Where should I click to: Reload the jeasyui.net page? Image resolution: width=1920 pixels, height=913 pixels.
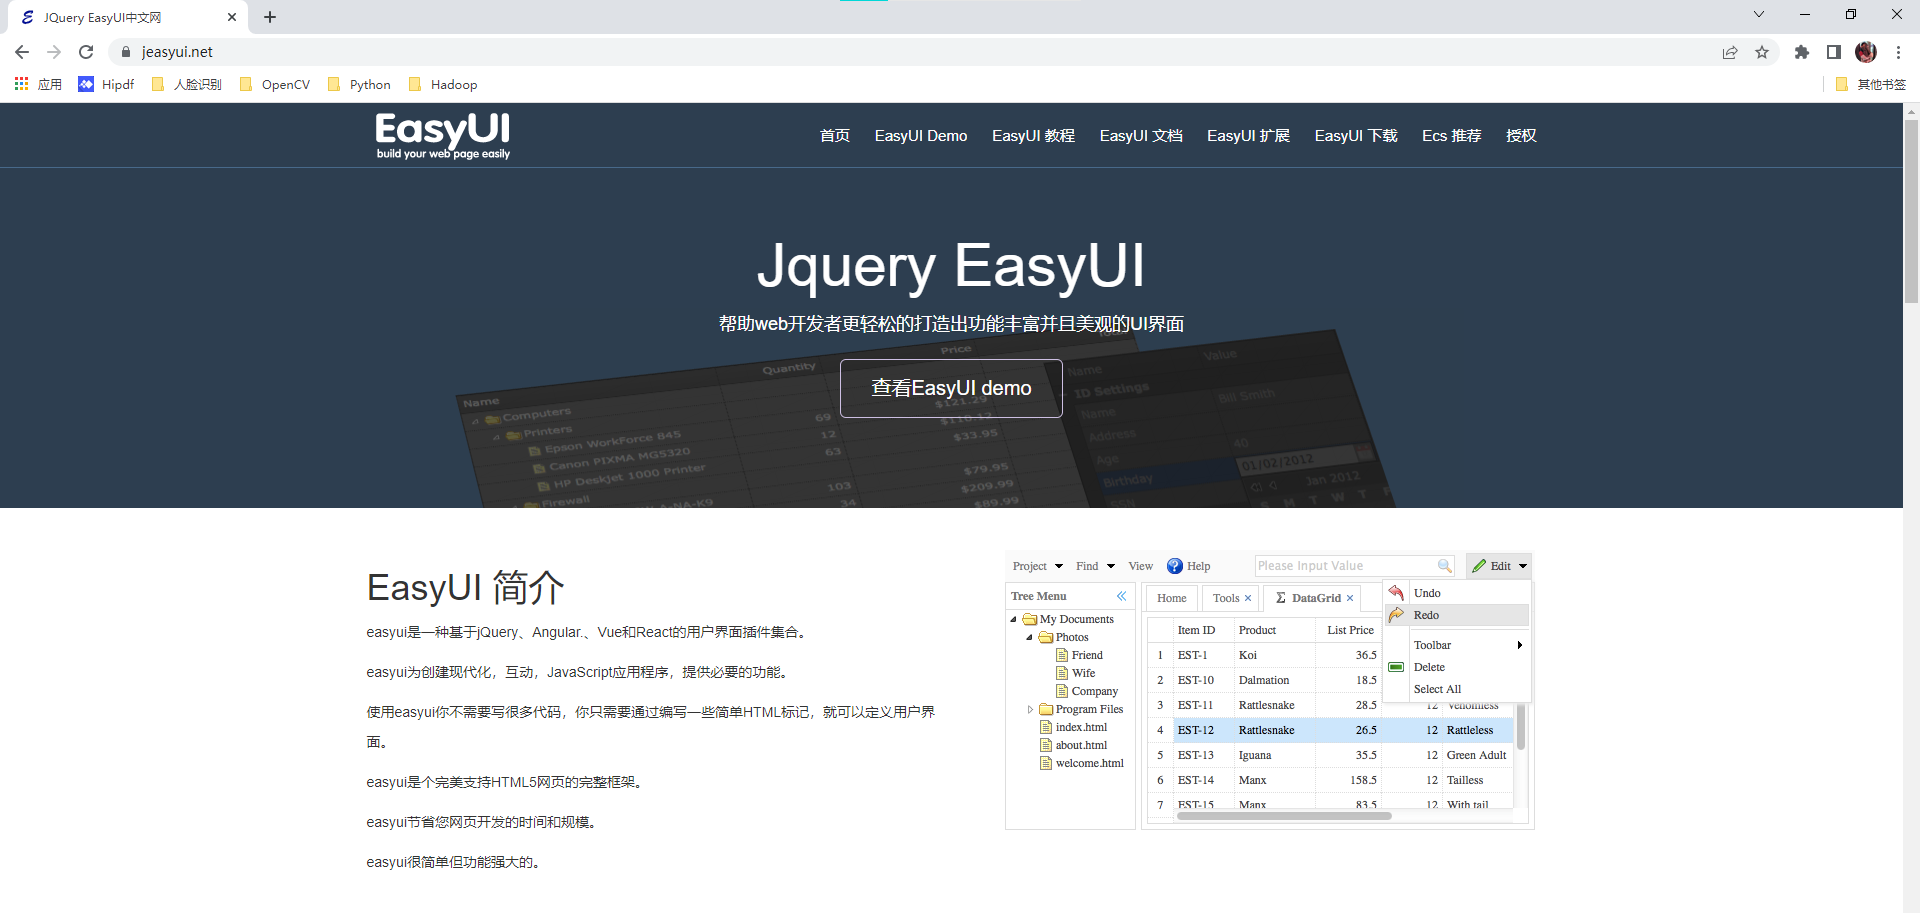coord(86,52)
